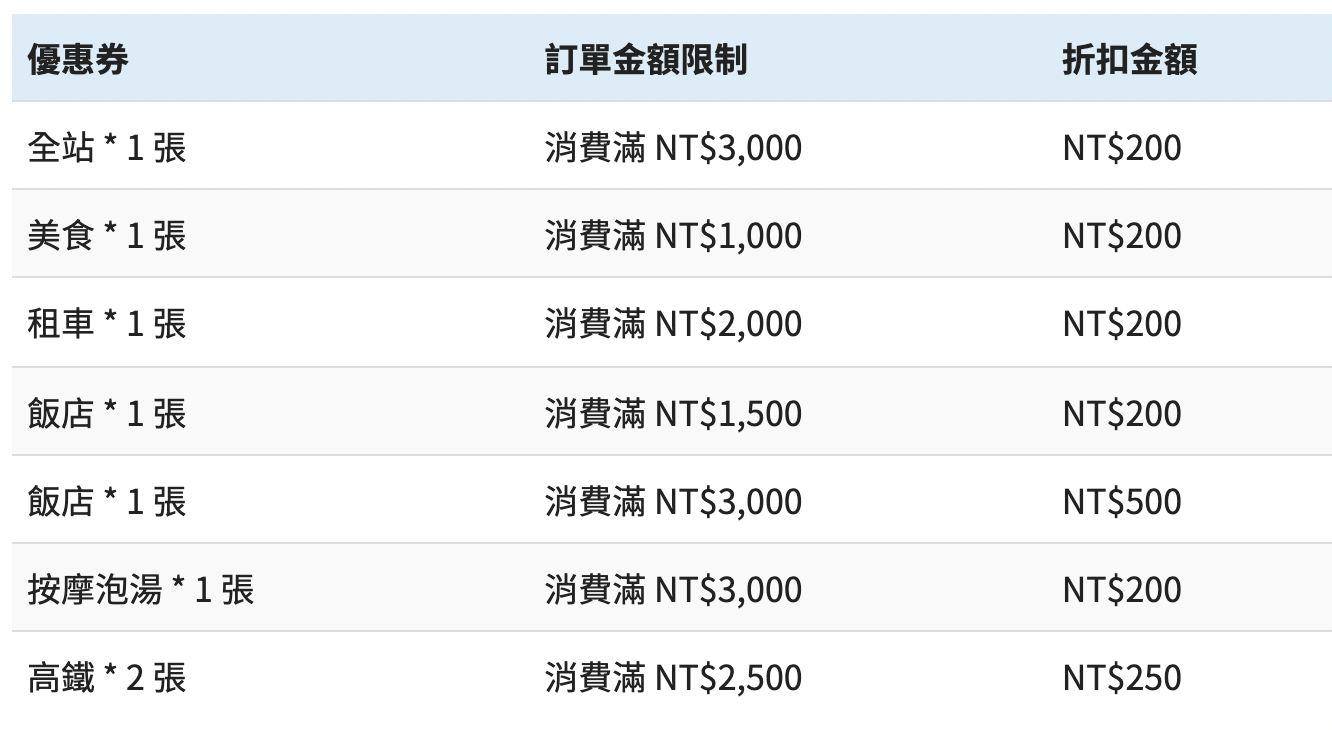
Task: Select the 按摩泡湯 * 1 張 coupon cell
Action: coord(141,589)
